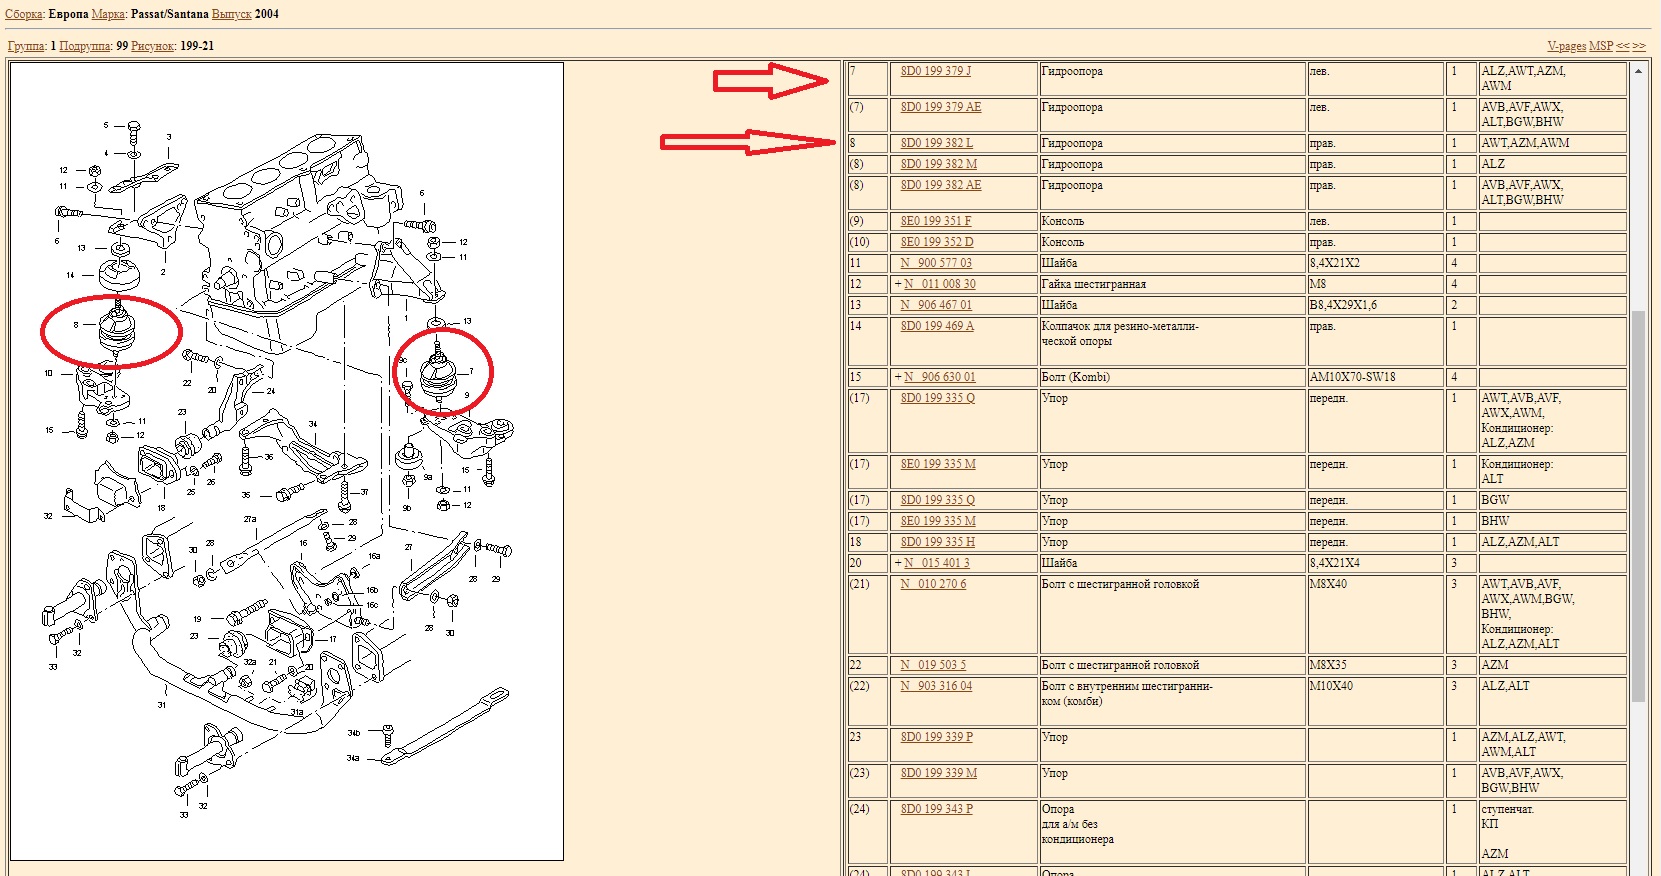Click the previous page '<<' arrow link
Screen dimensions: 1661x876
tap(1623, 46)
